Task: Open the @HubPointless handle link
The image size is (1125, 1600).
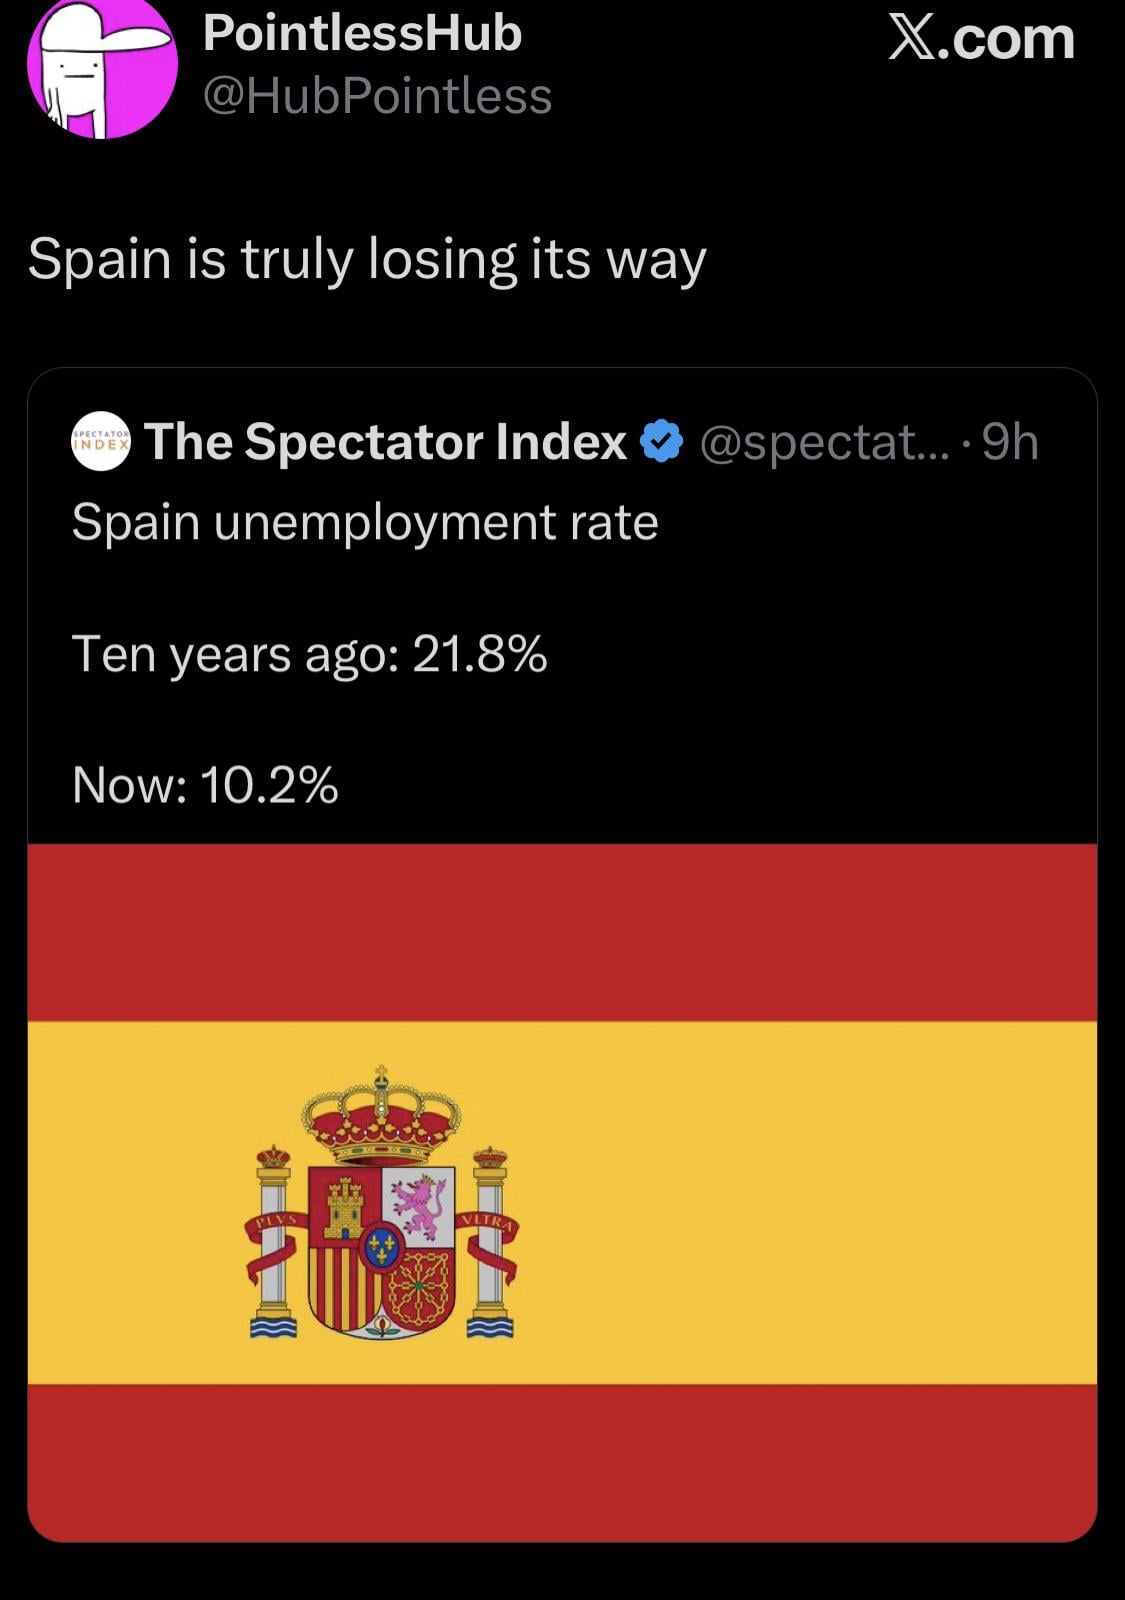Action: [x=377, y=97]
